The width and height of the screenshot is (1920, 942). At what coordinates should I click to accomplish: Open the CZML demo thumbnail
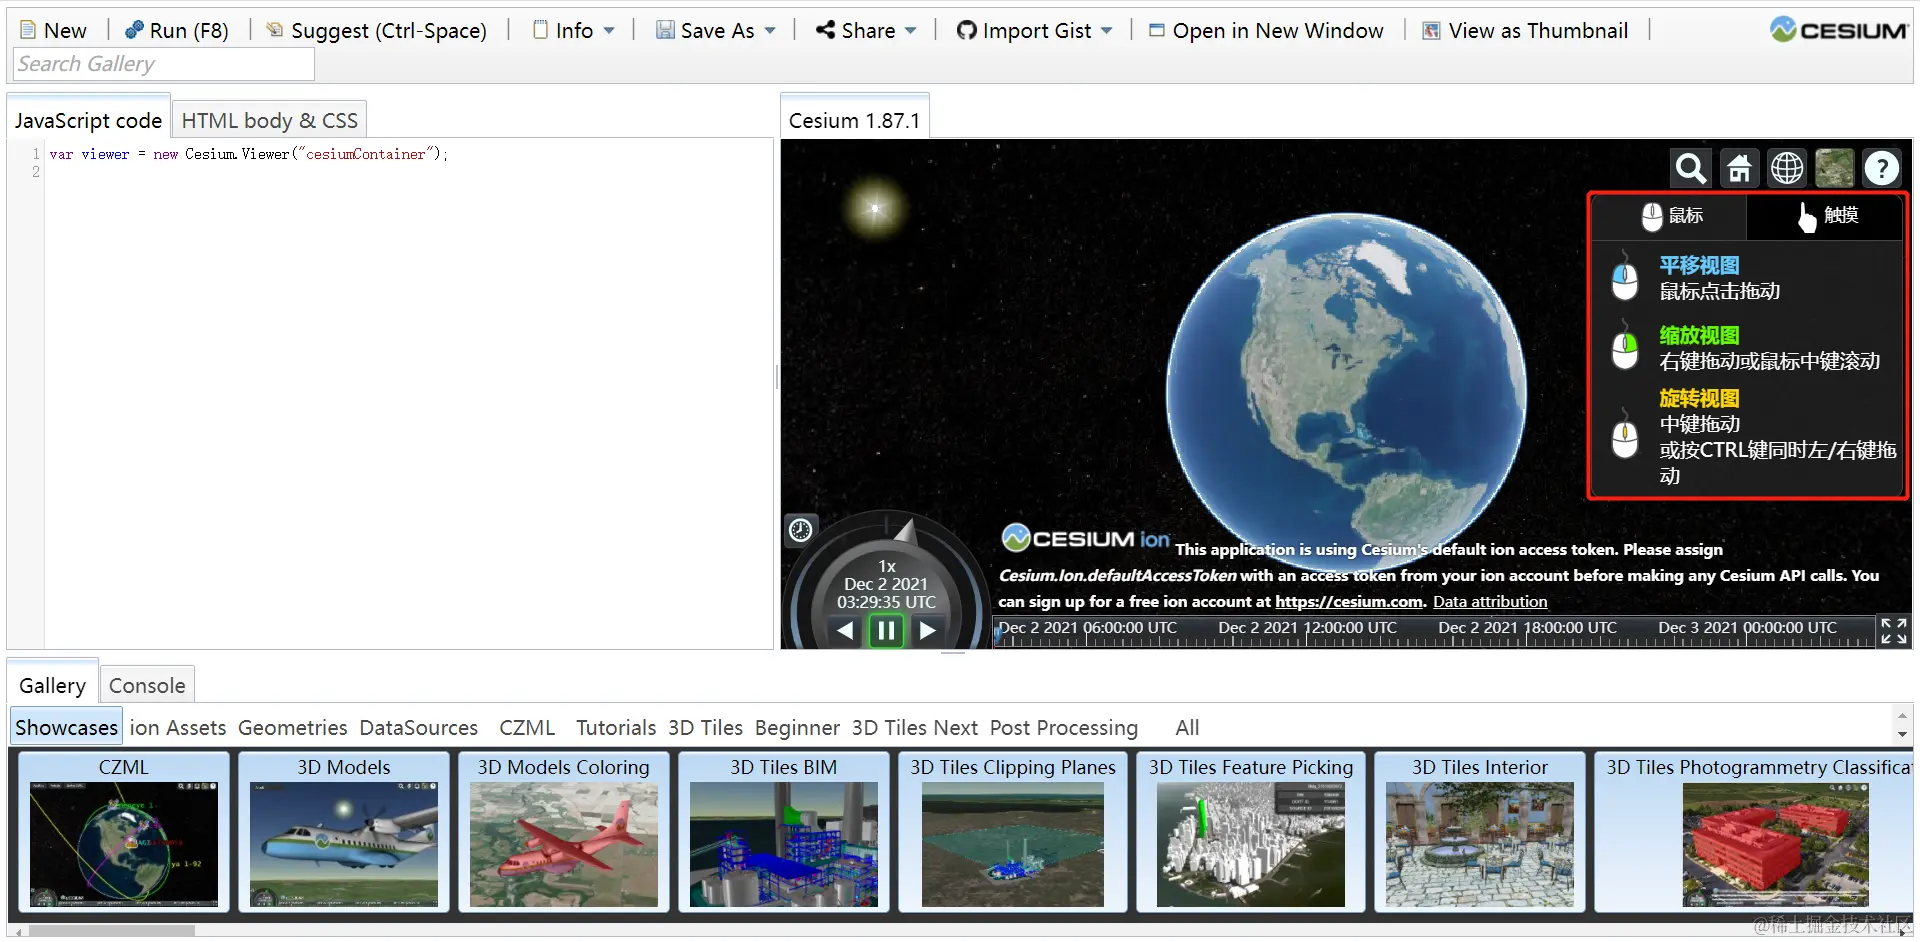(x=124, y=832)
